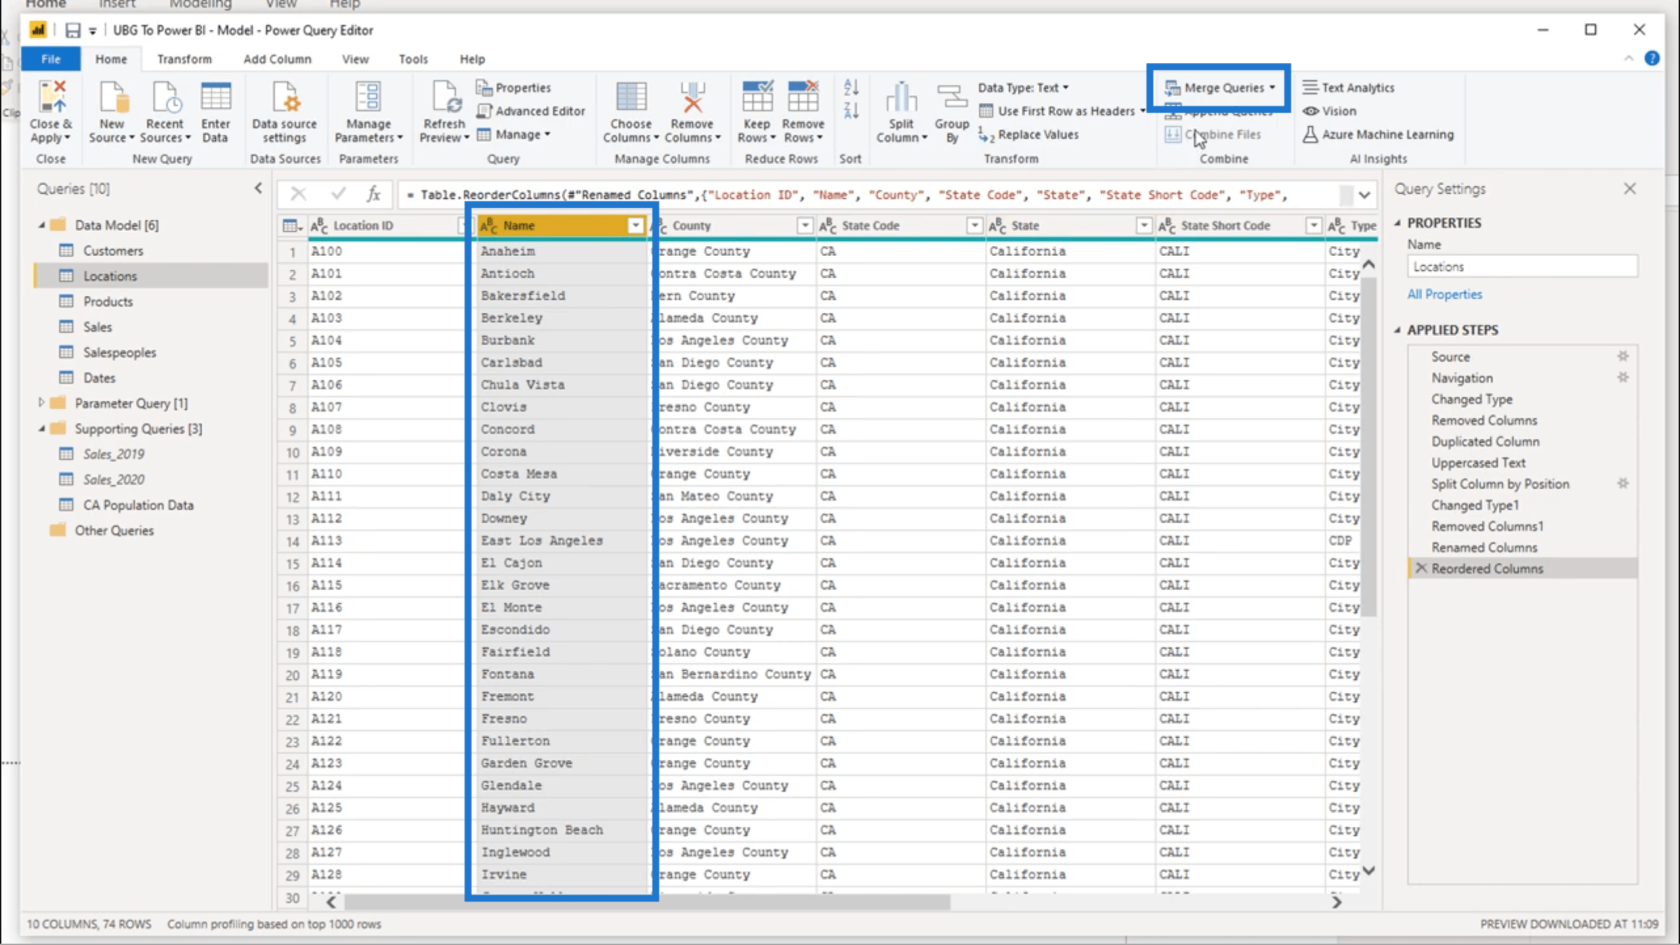1680x945 pixels.
Task: Select the CA Population Data query
Action: (x=138, y=505)
